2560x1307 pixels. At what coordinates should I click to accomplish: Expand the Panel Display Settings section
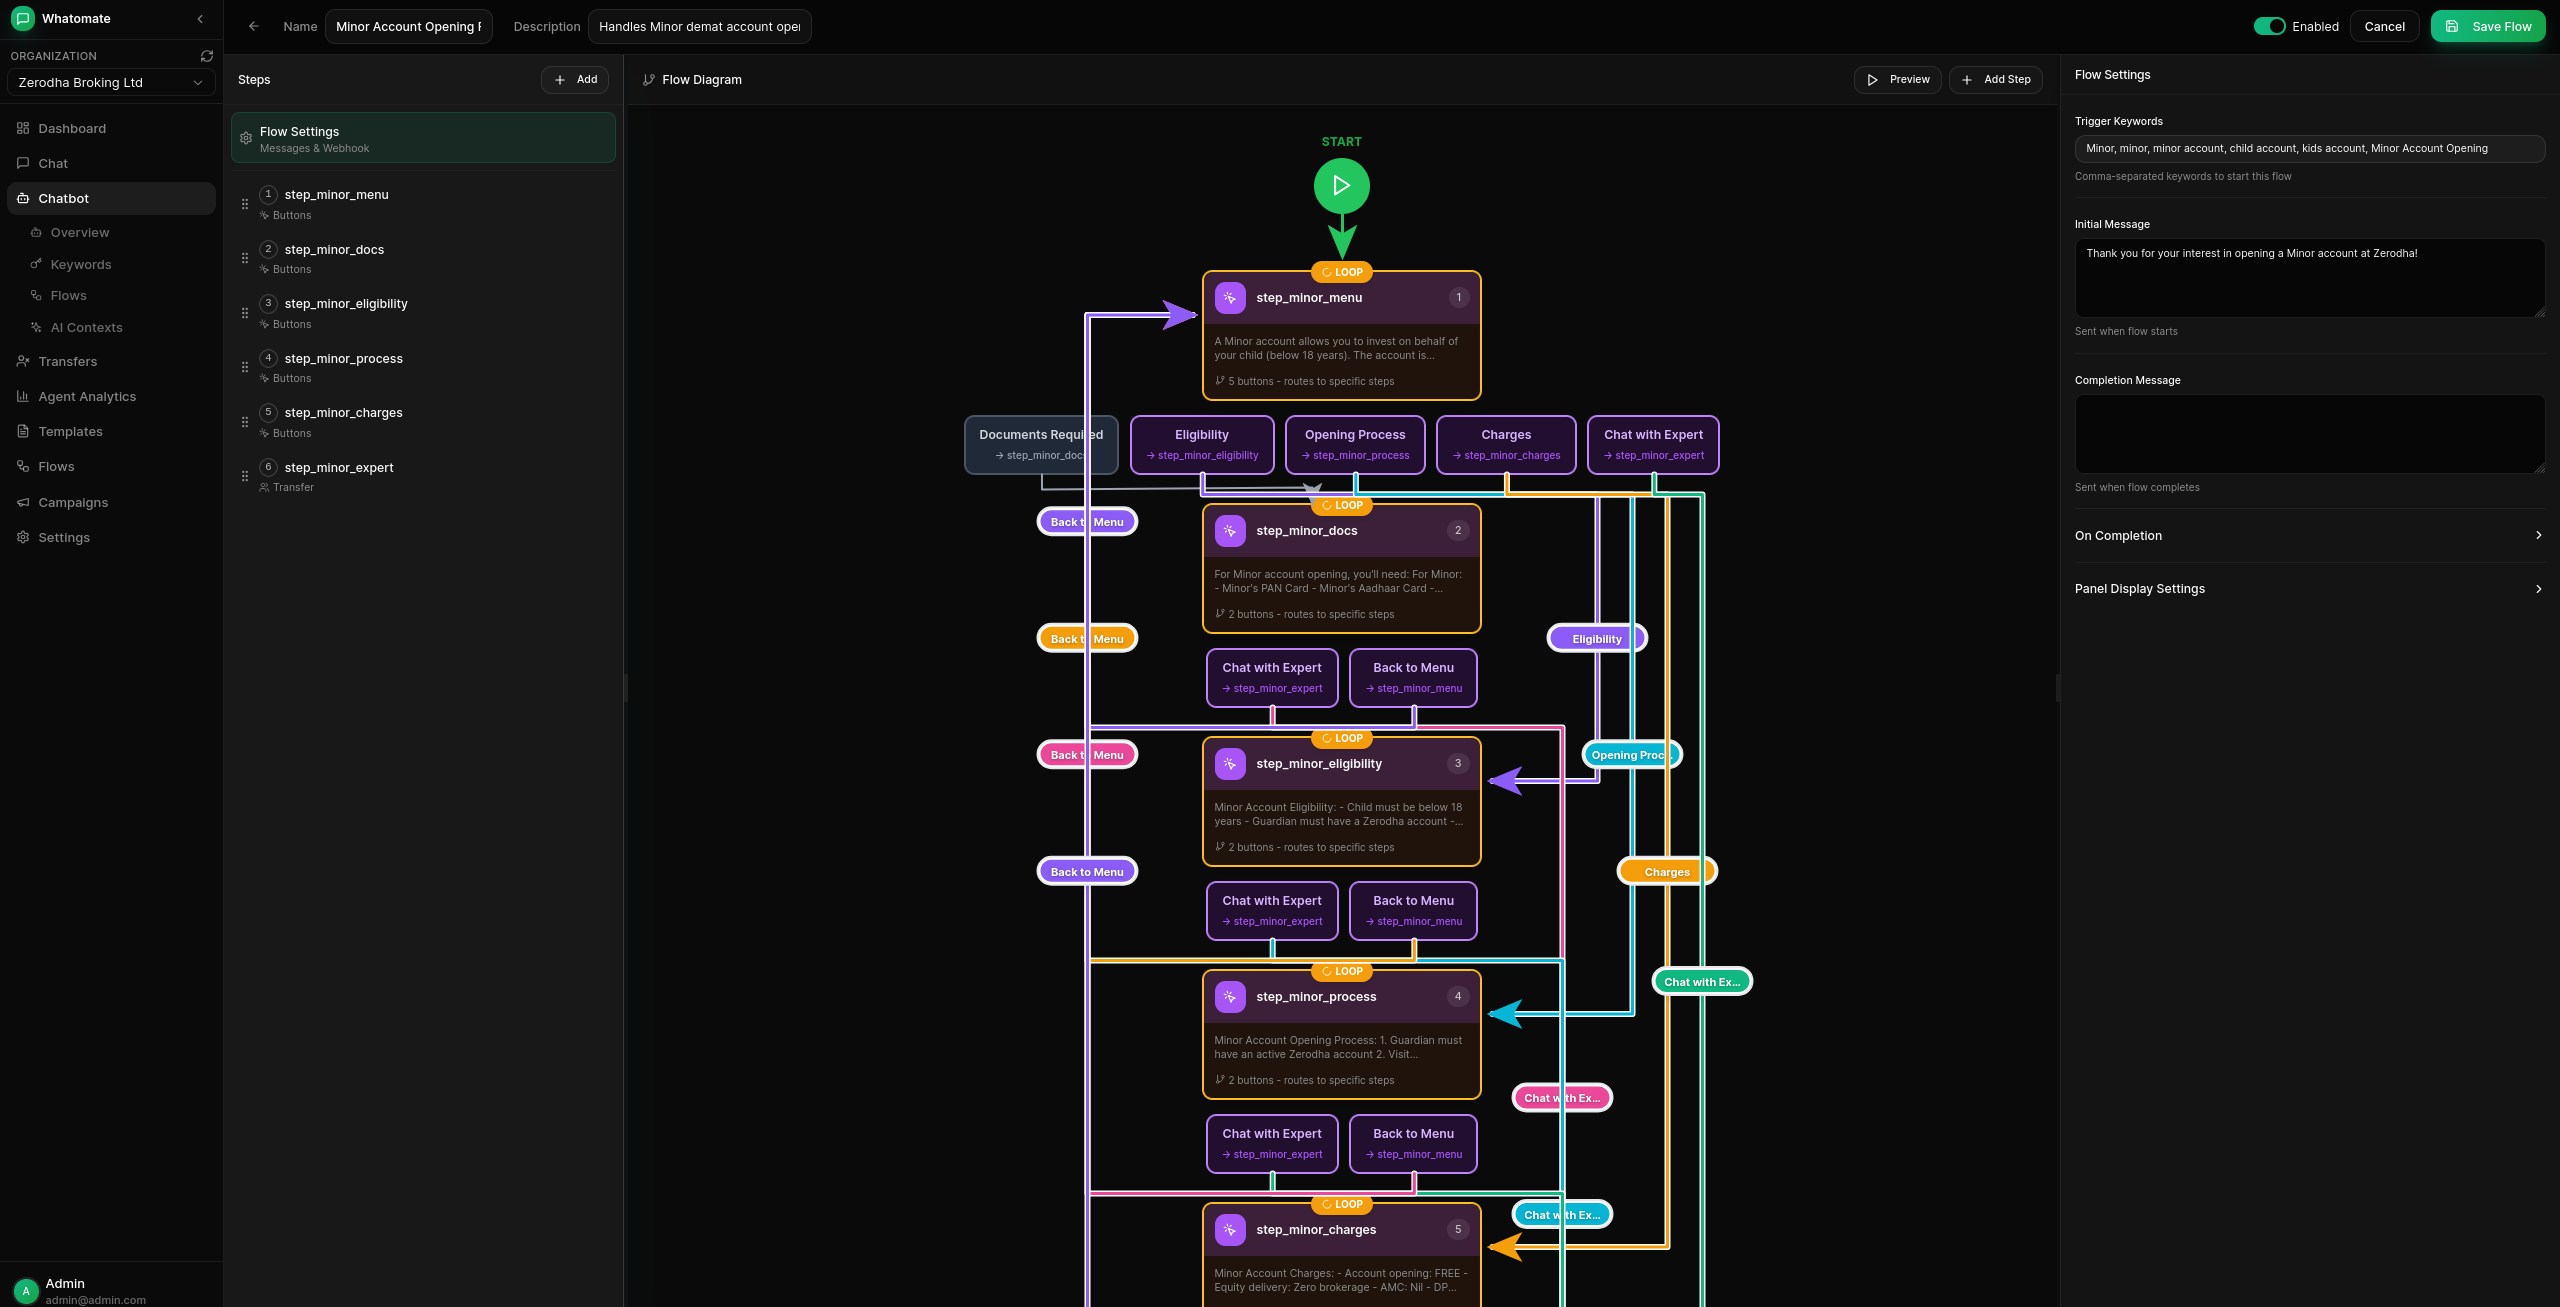coord(2310,589)
